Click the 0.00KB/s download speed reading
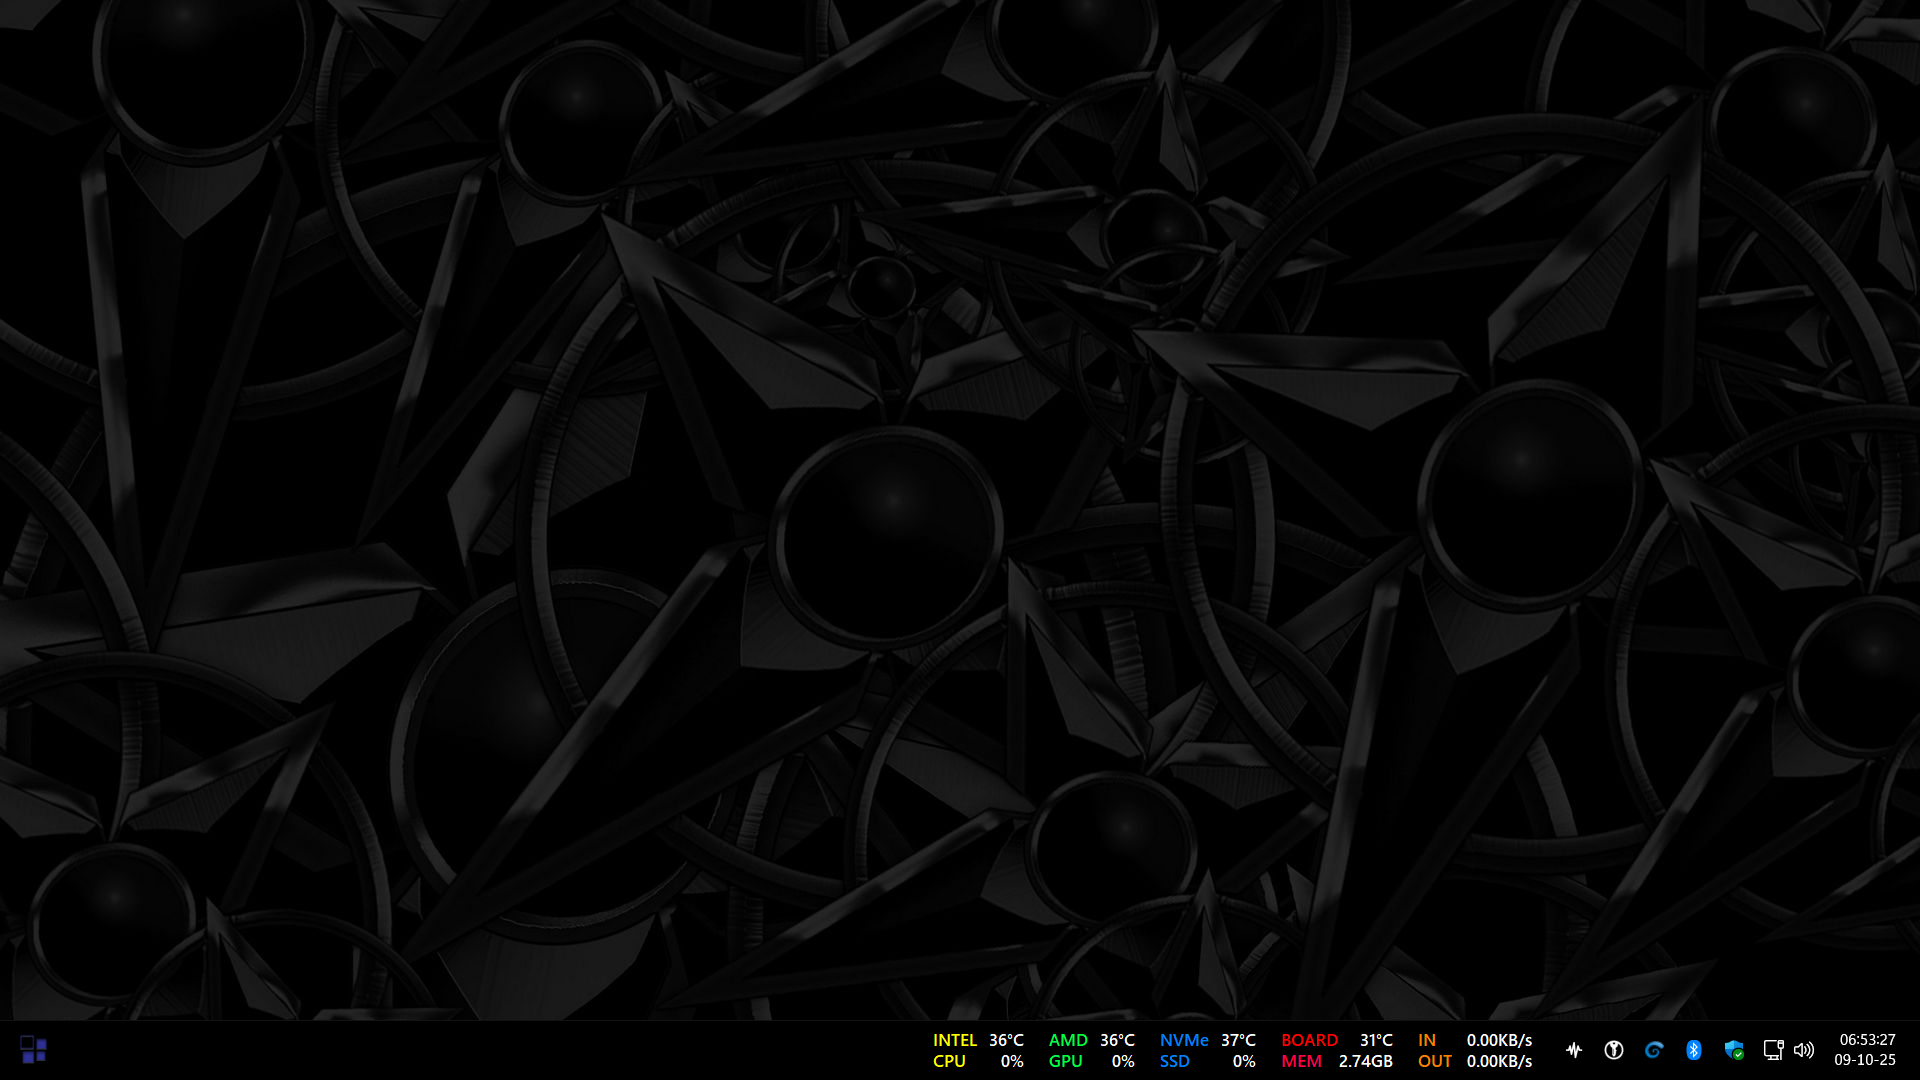 (1498, 1040)
